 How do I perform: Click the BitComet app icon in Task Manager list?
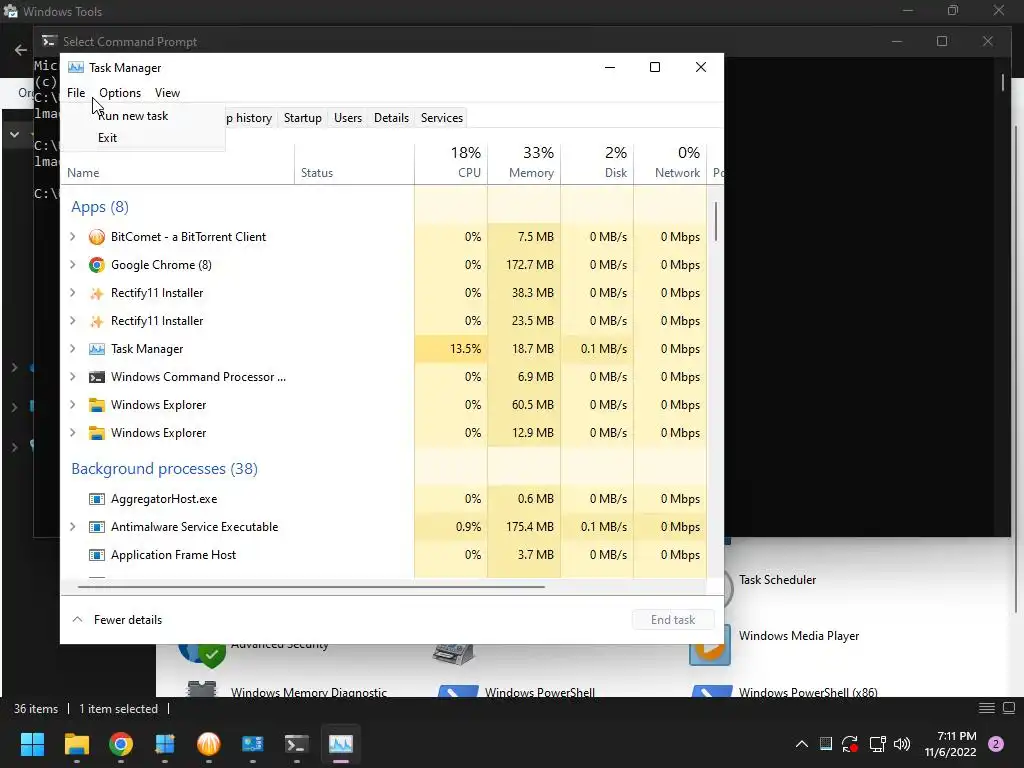tap(97, 237)
